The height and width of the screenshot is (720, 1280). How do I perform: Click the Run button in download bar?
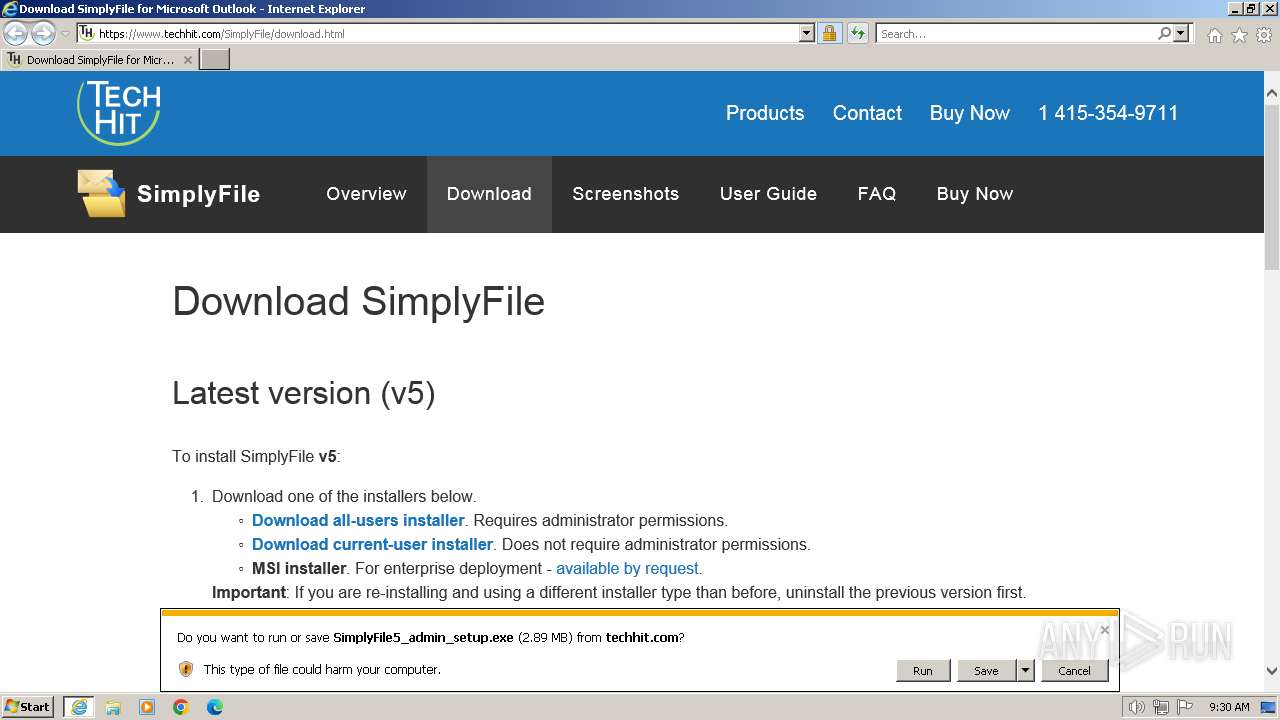click(x=922, y=670)
